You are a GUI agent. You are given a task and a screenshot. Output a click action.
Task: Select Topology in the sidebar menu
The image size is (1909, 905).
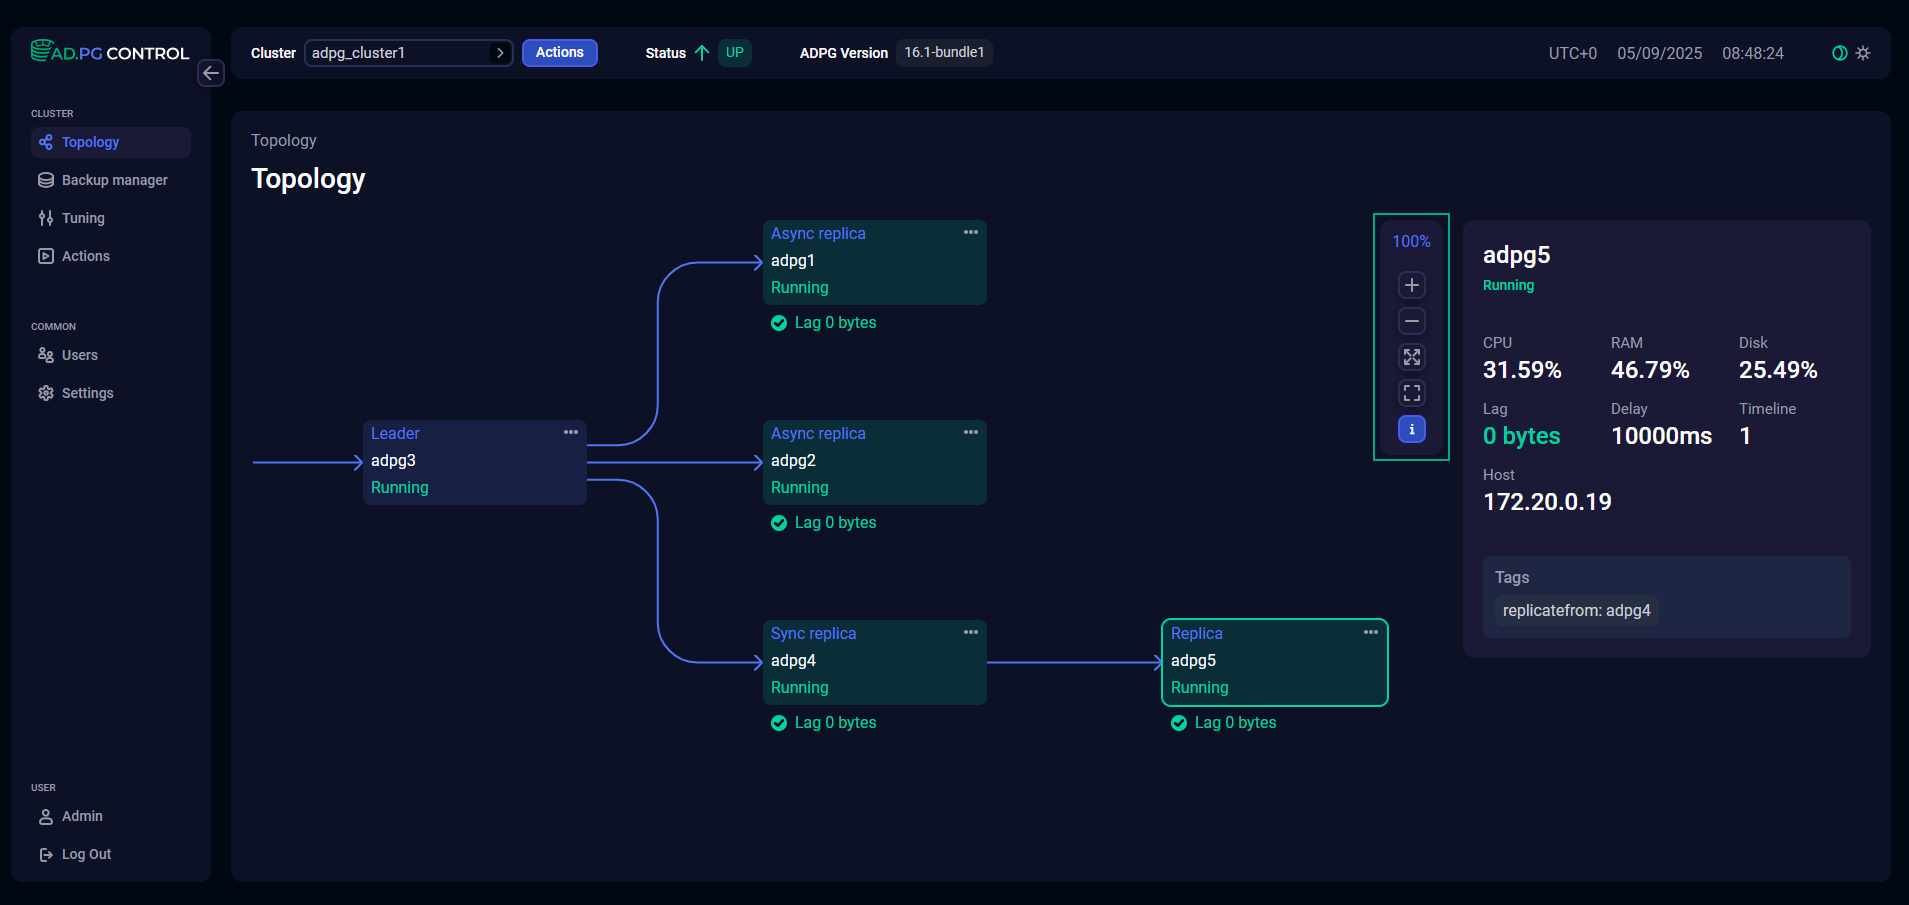pos(90,142)
